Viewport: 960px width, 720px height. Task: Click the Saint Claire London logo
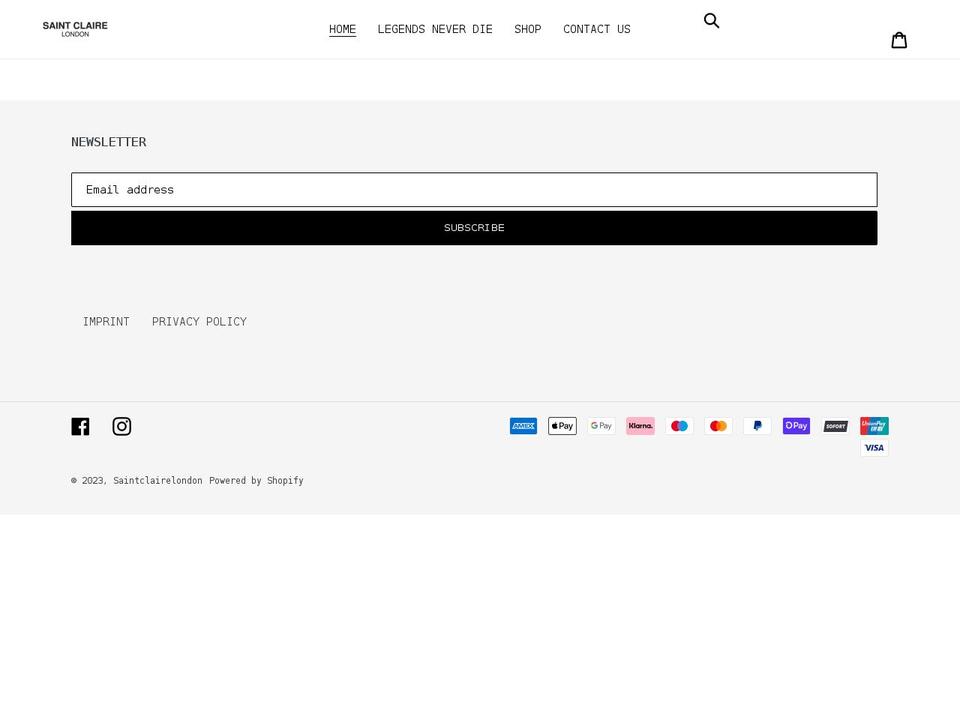coord(75,29)
